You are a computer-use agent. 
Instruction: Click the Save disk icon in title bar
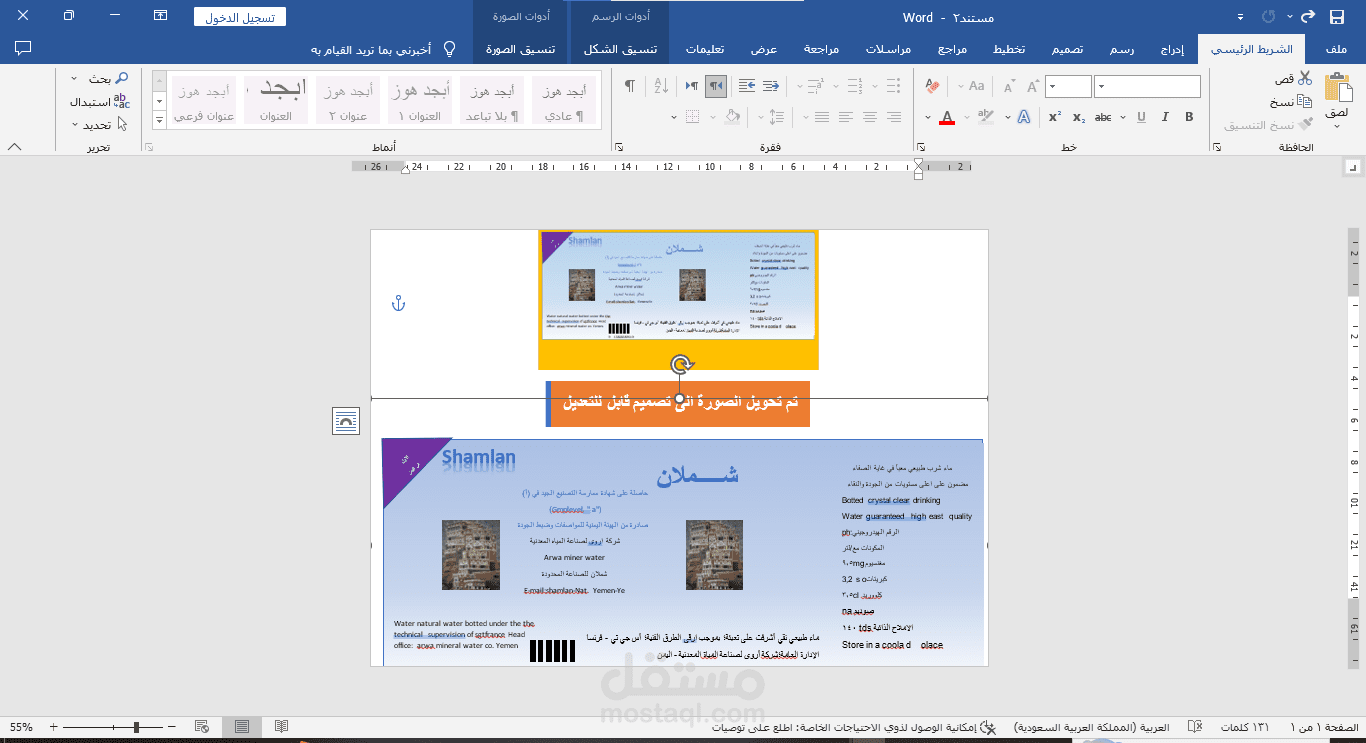pyautogui.click(x=1337, y=17)
